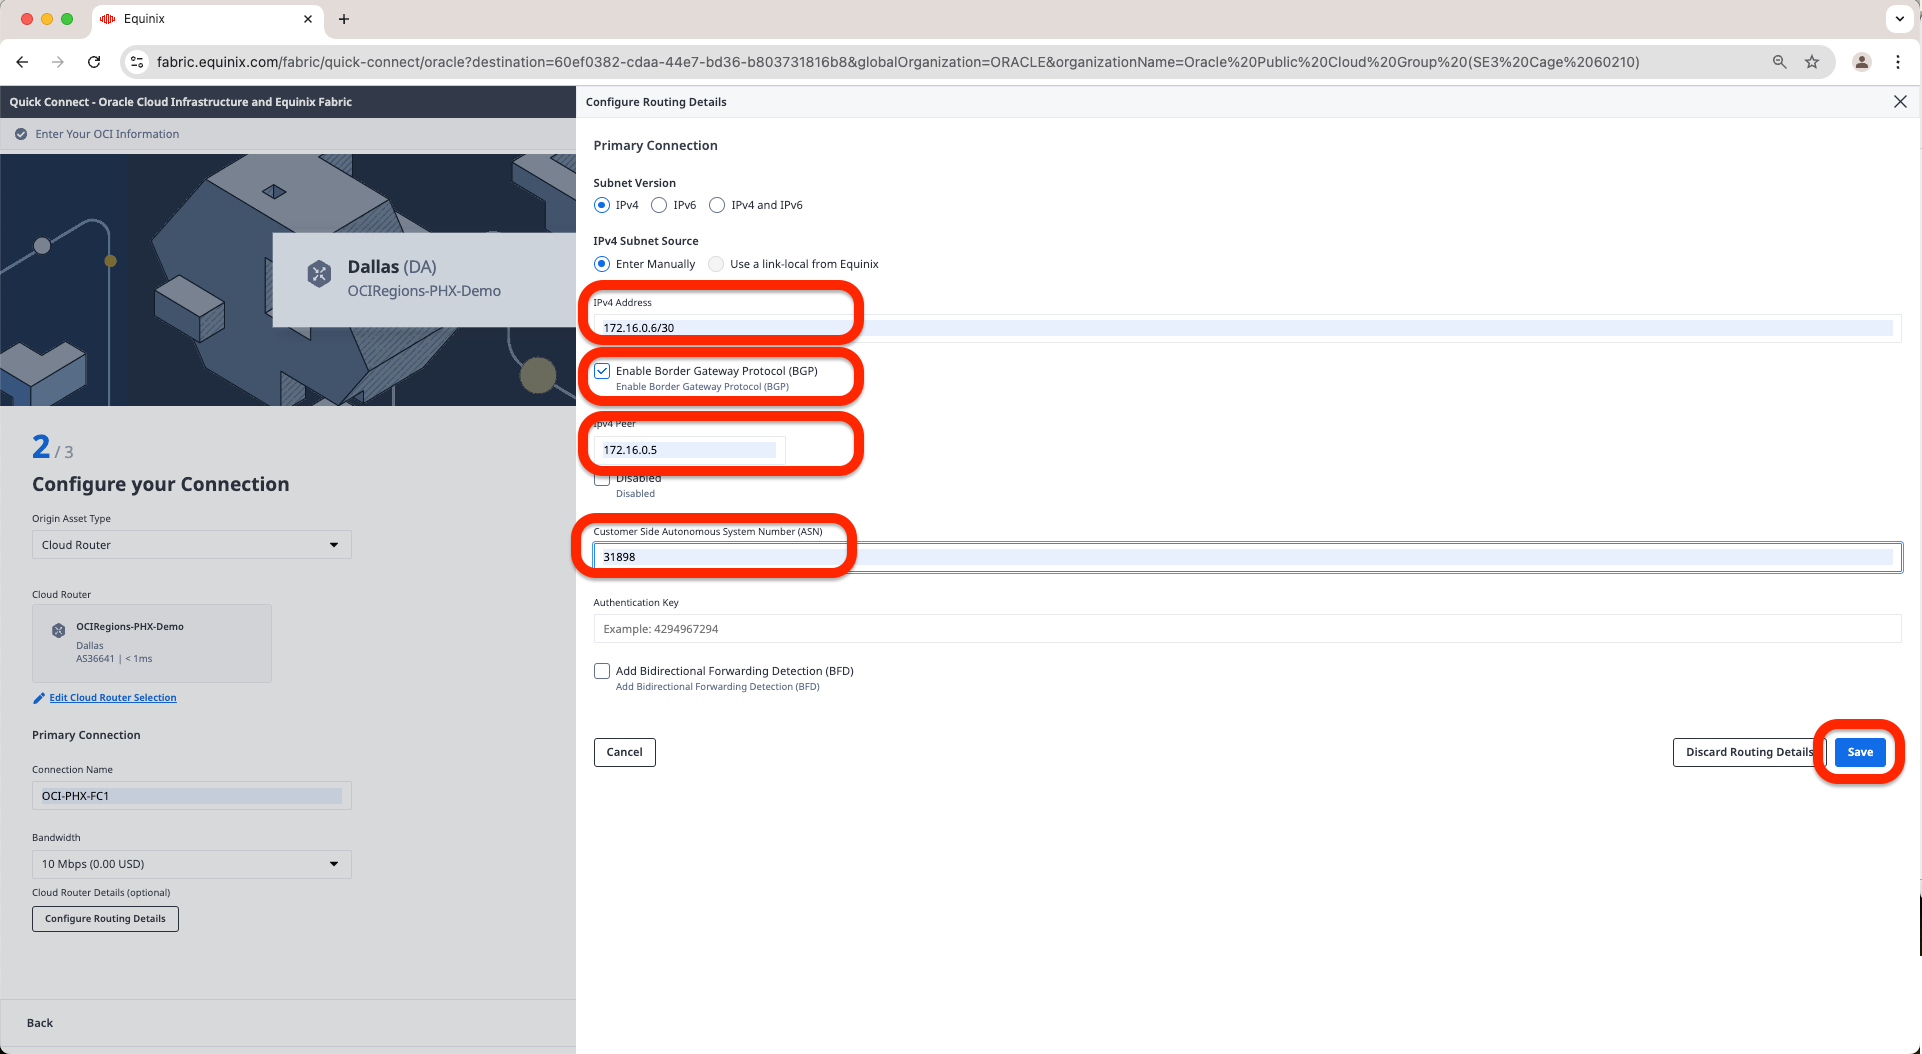Click the checkmark icon beside Enter Your OCI Information
Image resolution: width=1922 pixels, height=1054 pixels.
pyautogui.click(x=21, y=134)
